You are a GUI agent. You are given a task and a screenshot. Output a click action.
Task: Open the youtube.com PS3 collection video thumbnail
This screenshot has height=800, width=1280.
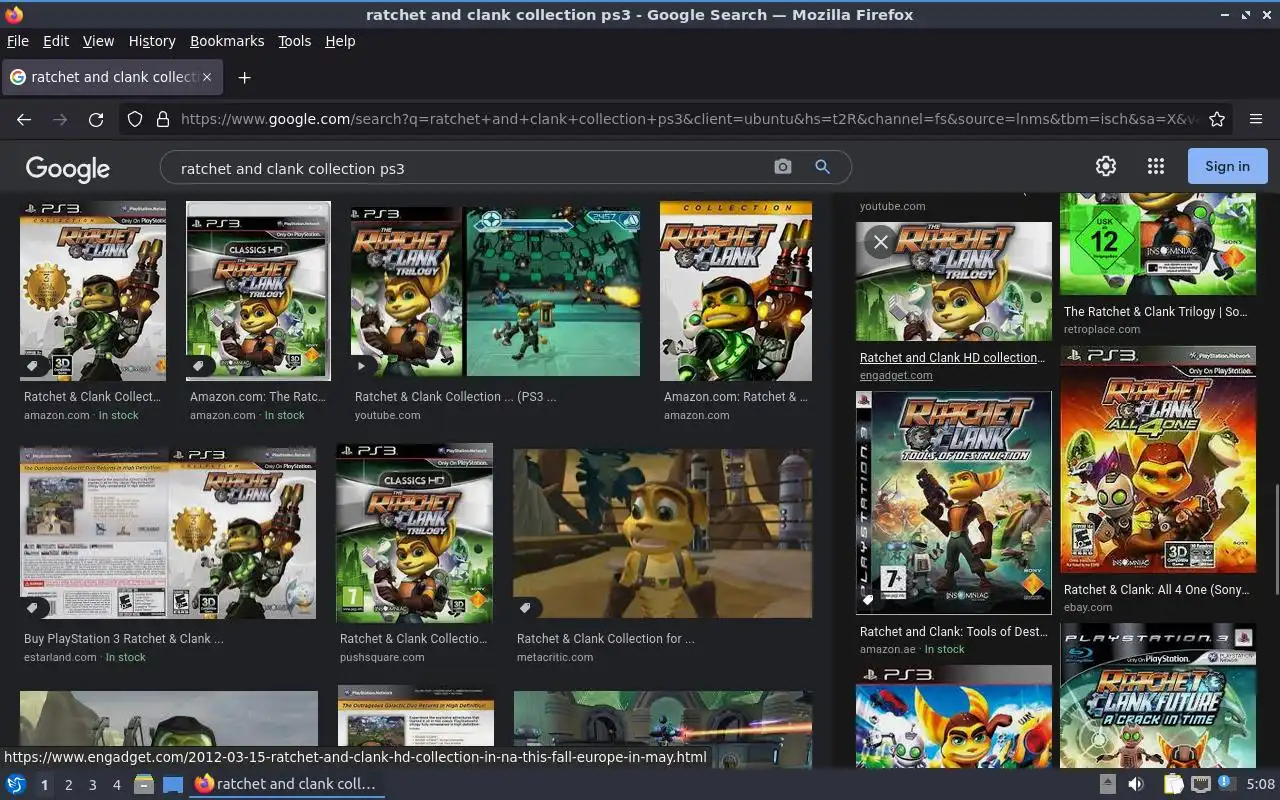(x=495, y=292)
